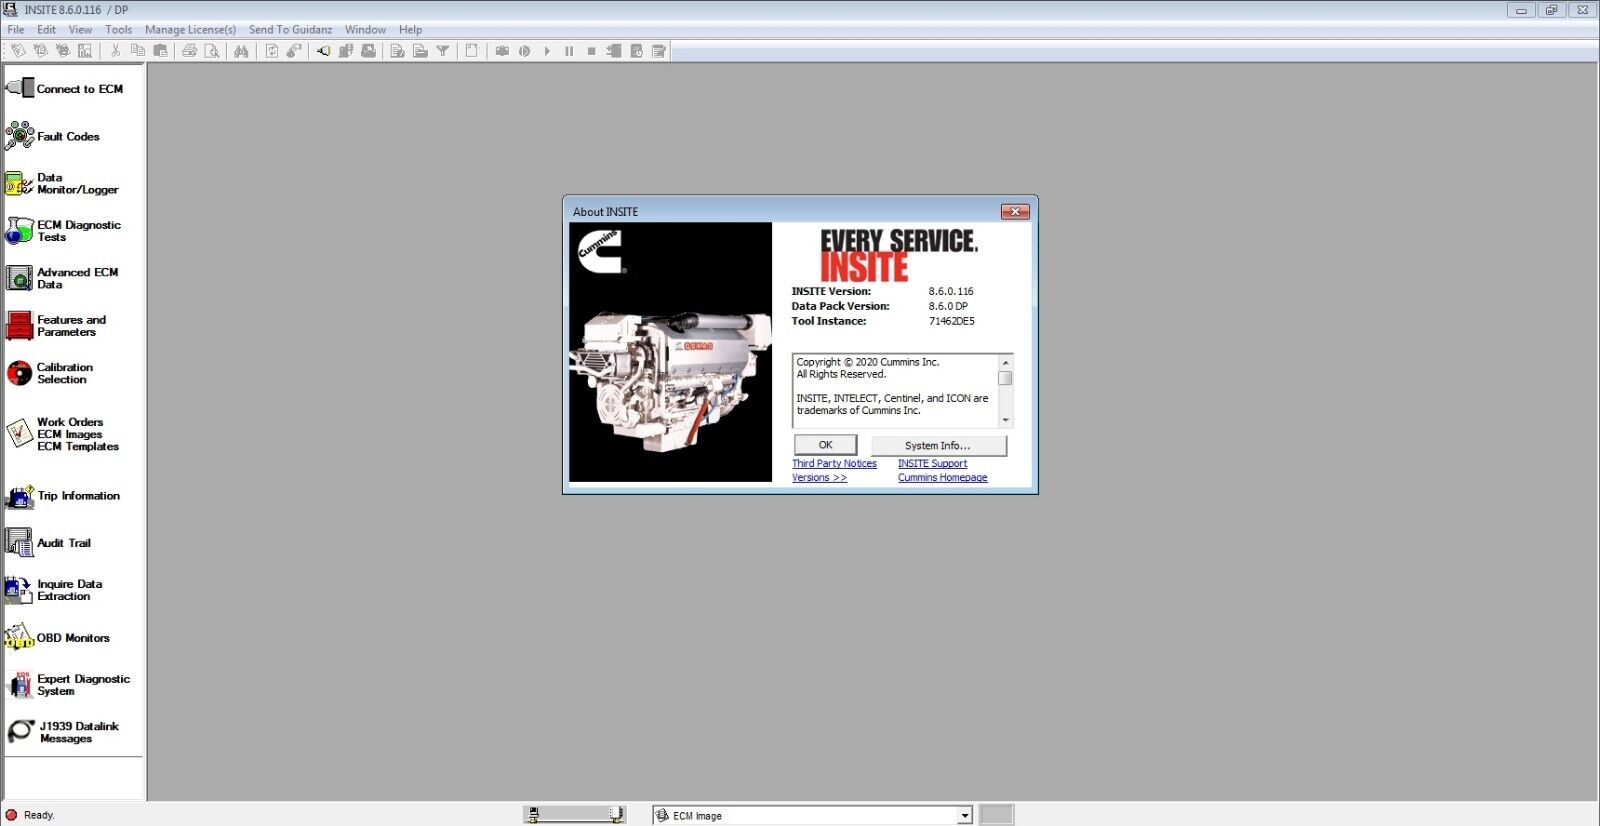Viewport: 1600px width, 826px height.
Task: Click the Tool Instance value 71462DE5
Action: 951,322
